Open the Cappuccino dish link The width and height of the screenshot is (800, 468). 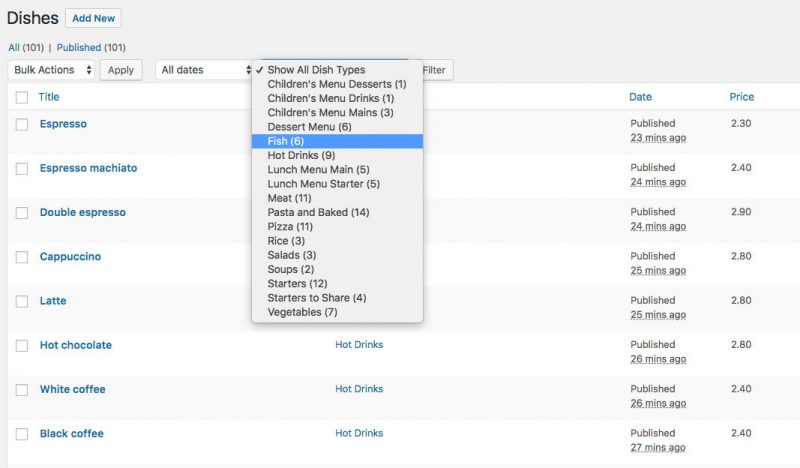point(70,257)
